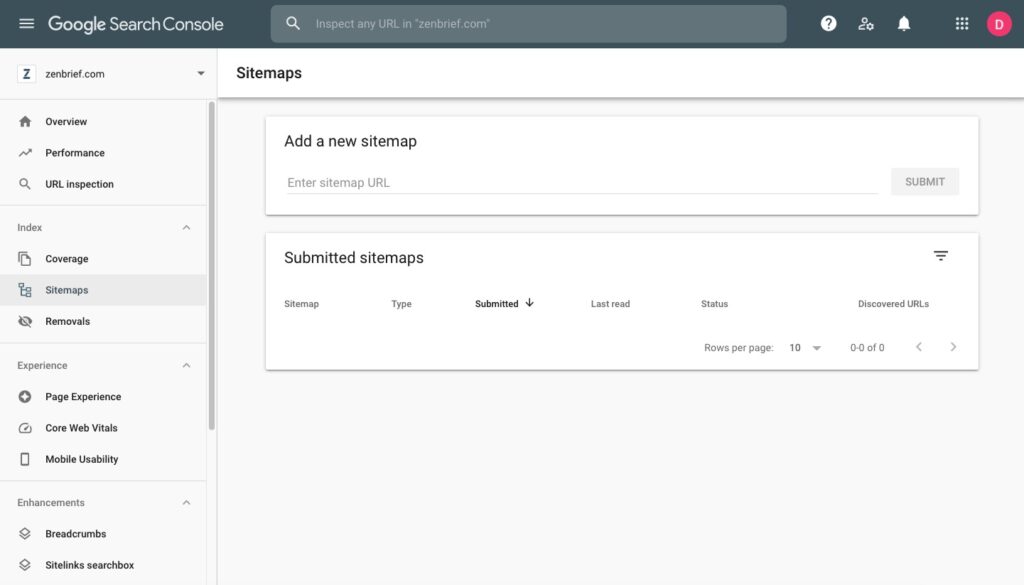This screenshot has height=585, width=1024.
Task: Open the Help question mark icon
Action: [828, 24]
